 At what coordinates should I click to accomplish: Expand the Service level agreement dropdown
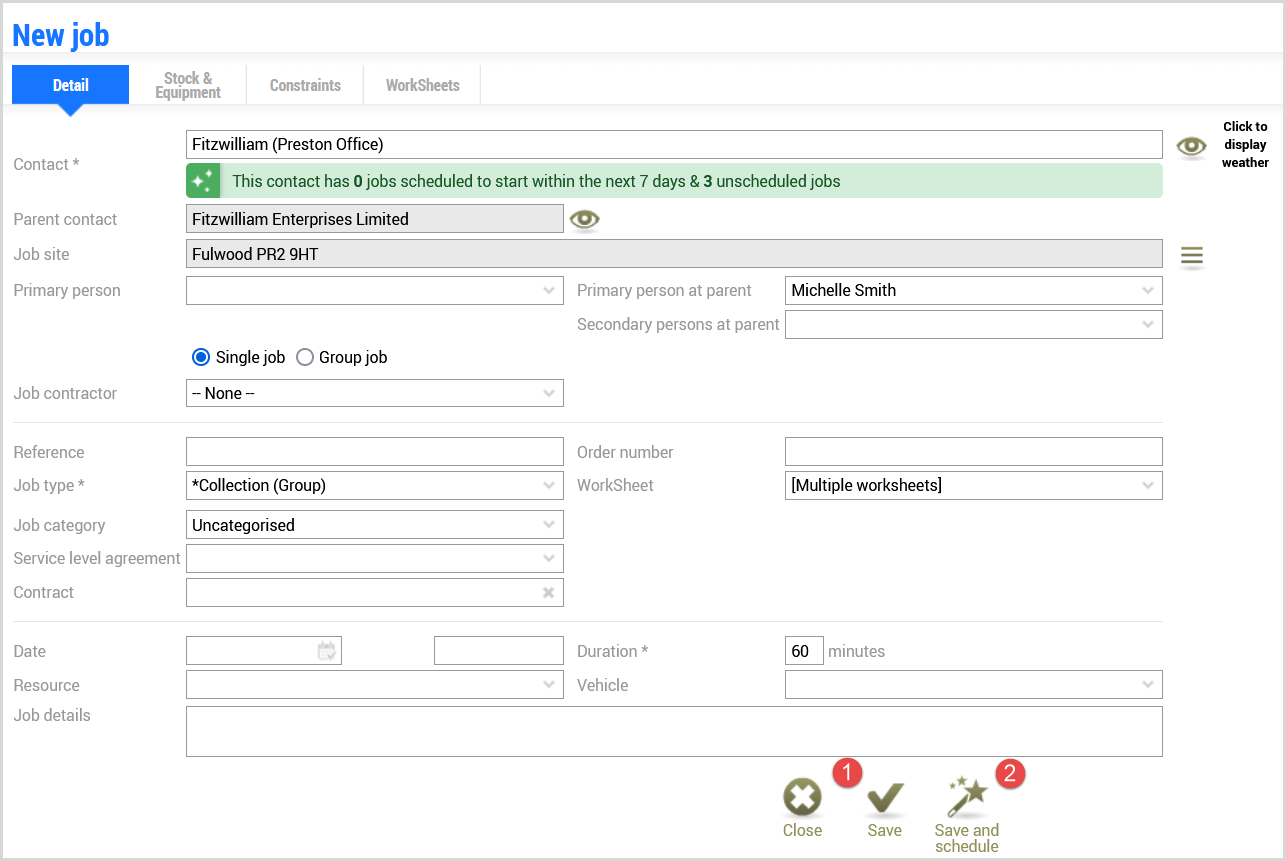click(375, 558)
